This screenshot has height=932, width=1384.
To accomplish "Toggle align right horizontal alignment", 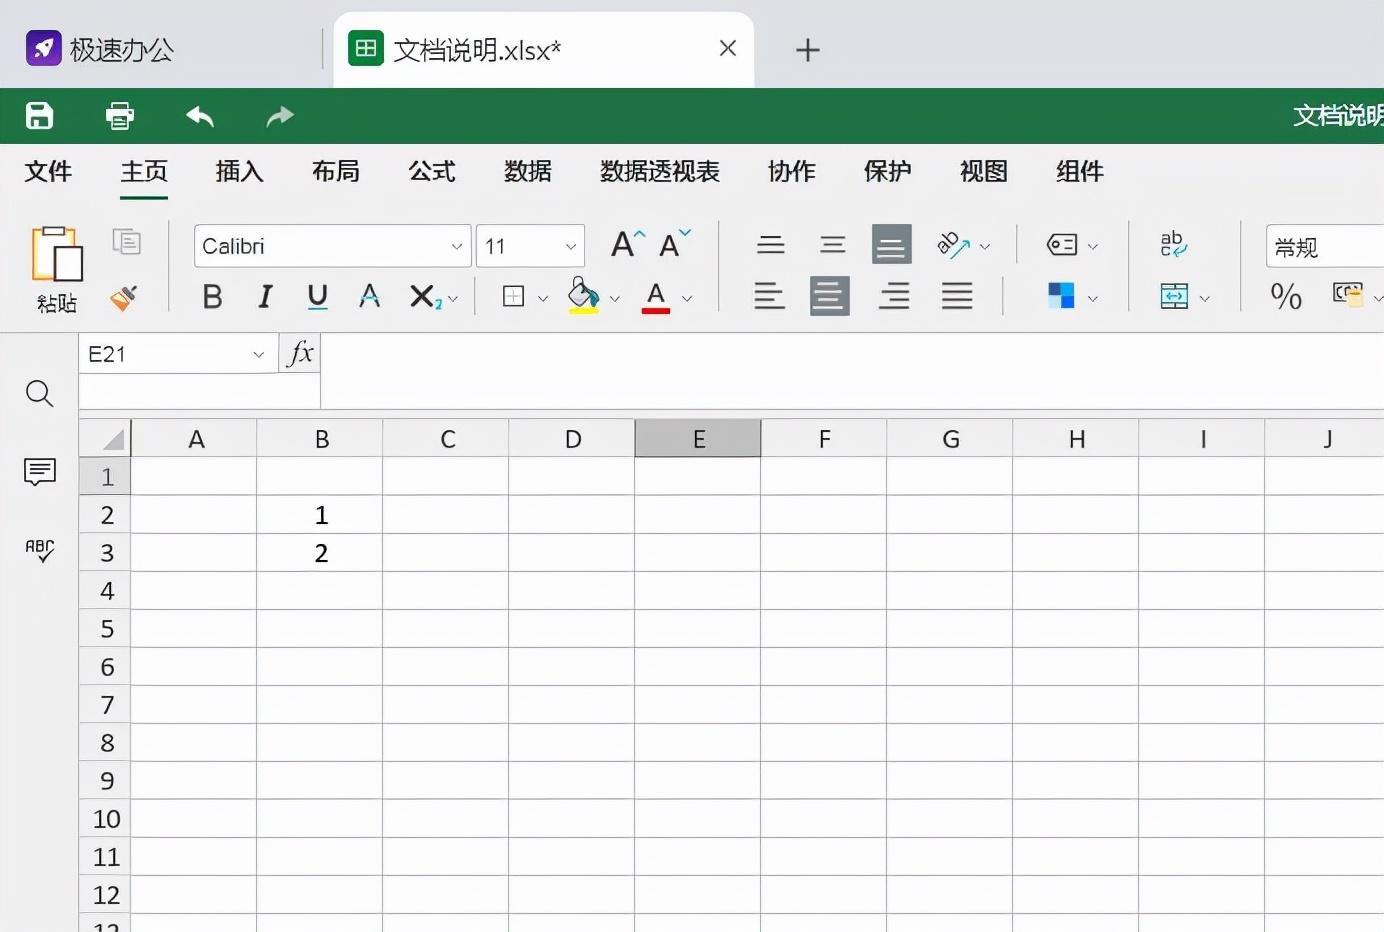I will pyautogui.click(x=894, y=296).
